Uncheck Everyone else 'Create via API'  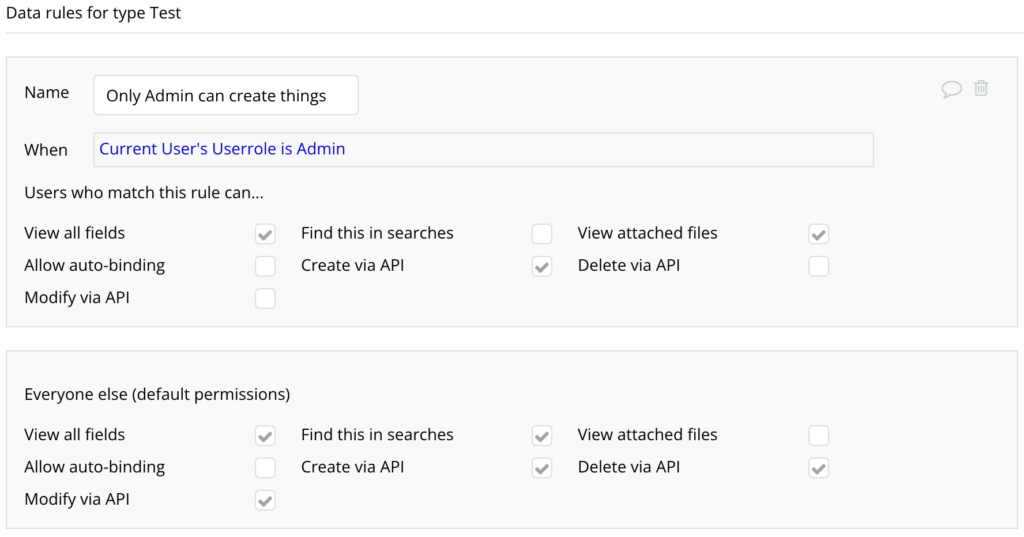(x=542, y=468)
